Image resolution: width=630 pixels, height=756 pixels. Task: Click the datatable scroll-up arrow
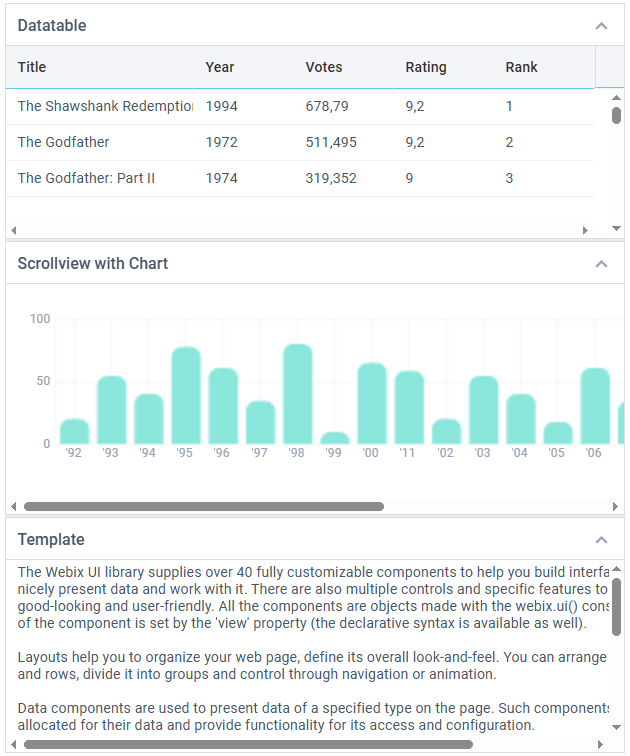point(616,97)
